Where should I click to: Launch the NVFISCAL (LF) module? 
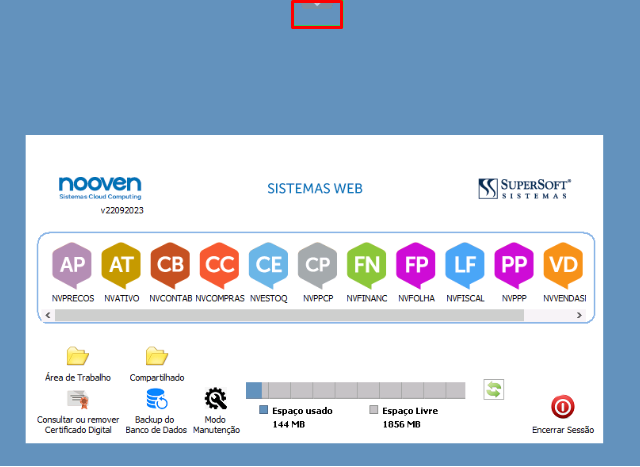click(464, 266)
